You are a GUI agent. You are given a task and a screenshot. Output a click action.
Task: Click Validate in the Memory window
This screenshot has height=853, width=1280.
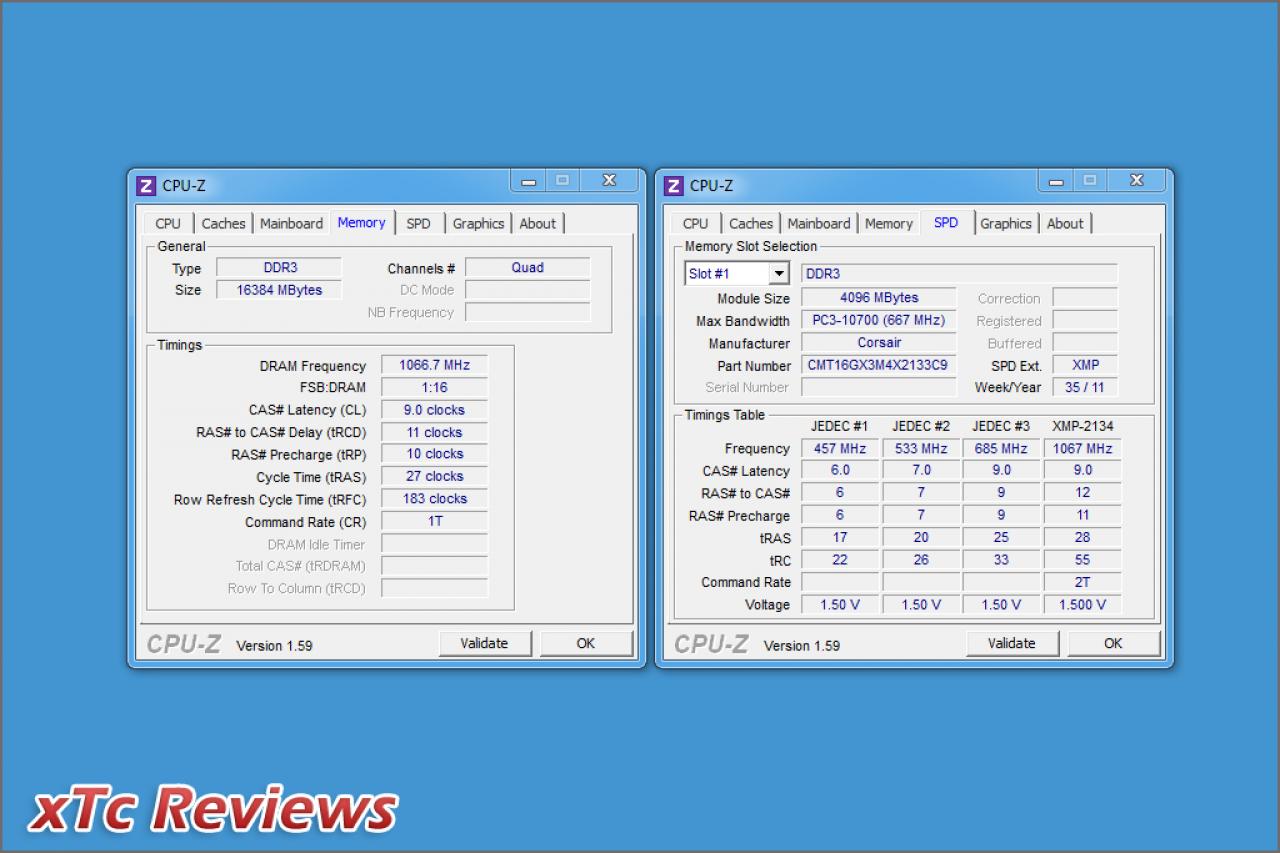point(484,643)
